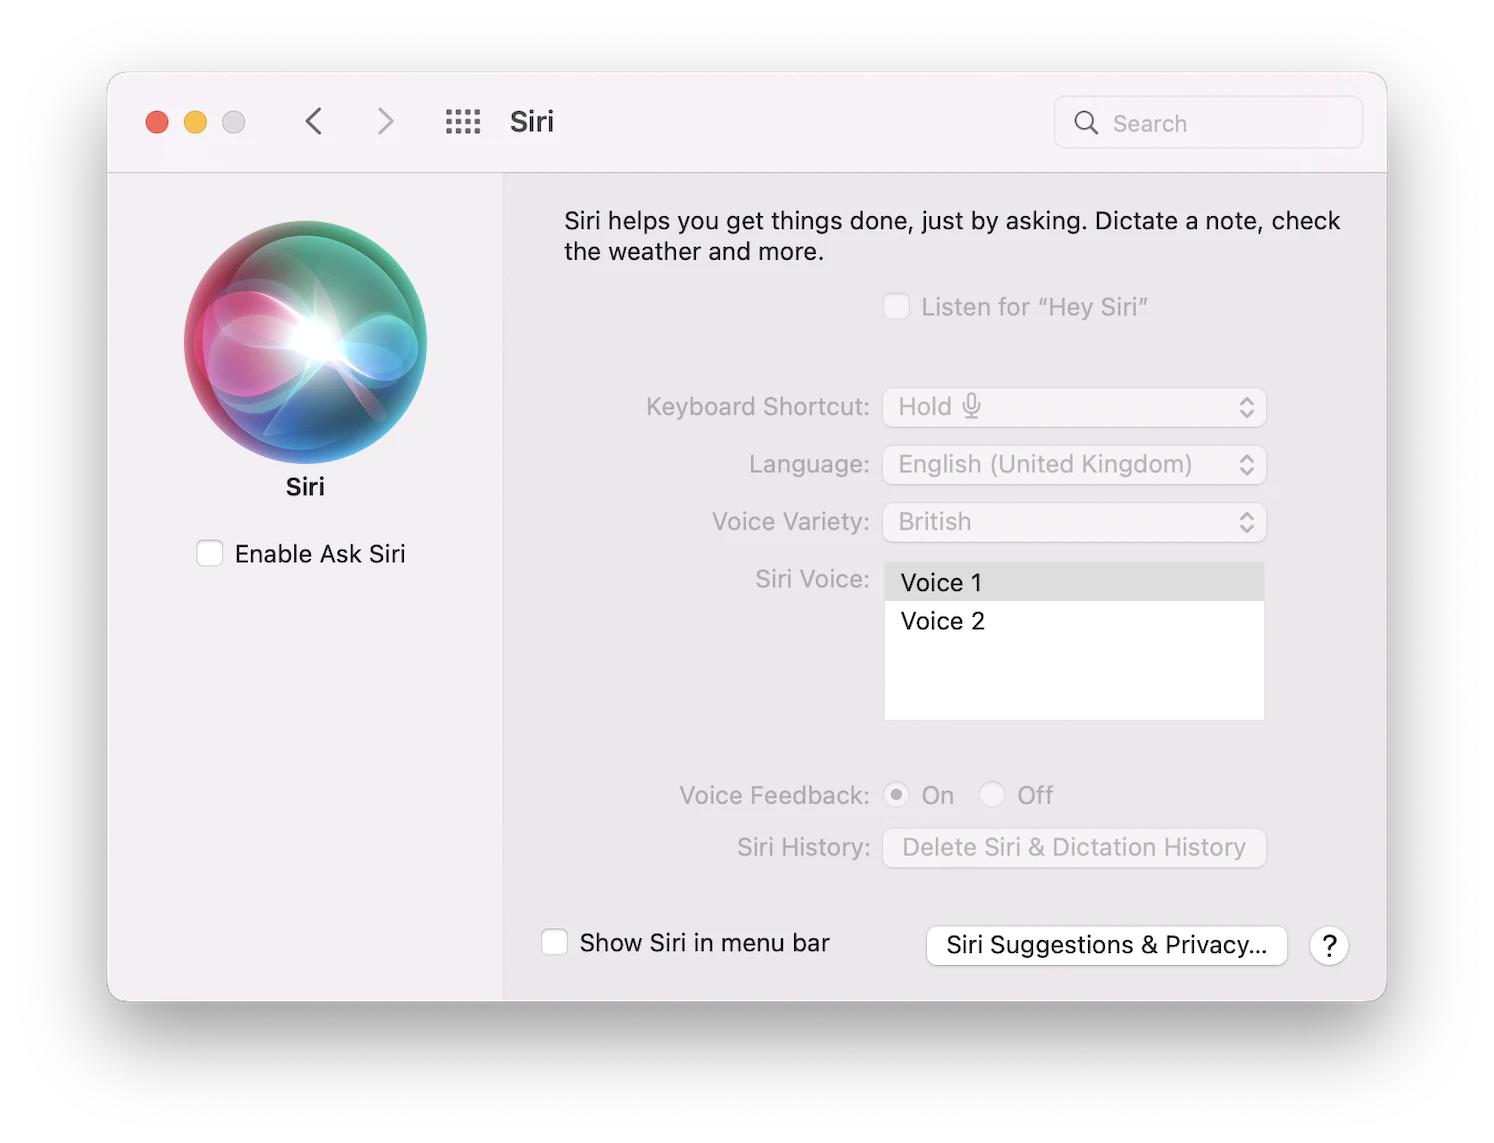Click the search magnifying glass icon
Viewport: 1494px width, 1143px height.
pos(1086,123)
